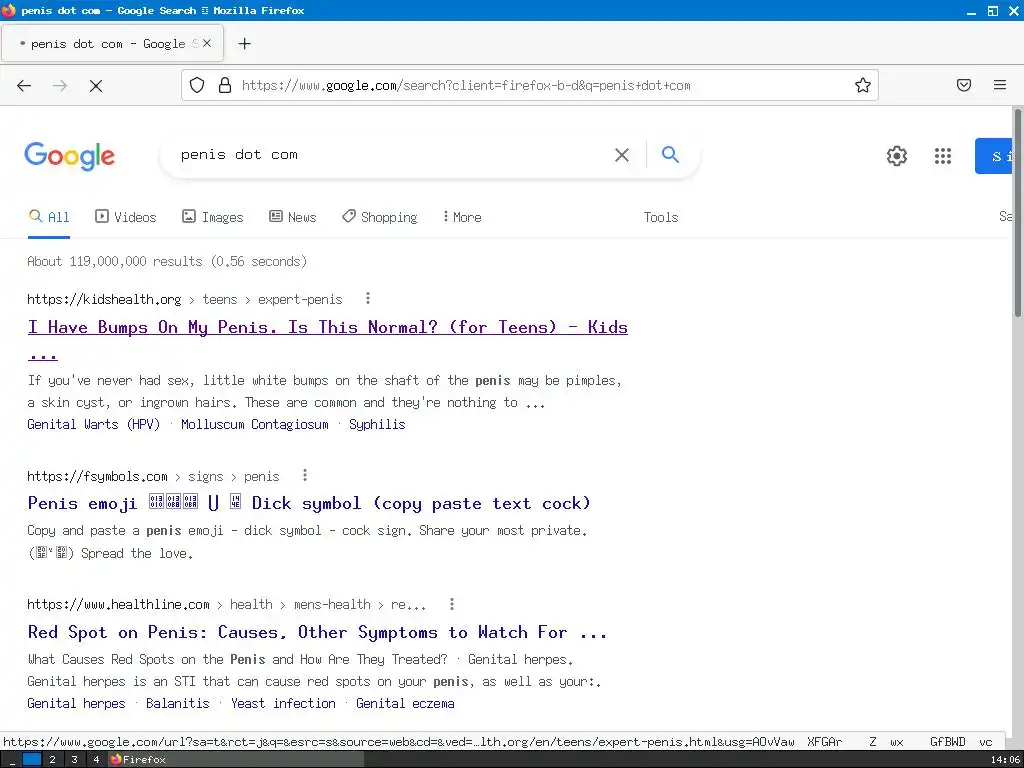
Task: View site security padlock info
Action: (225, 86)
